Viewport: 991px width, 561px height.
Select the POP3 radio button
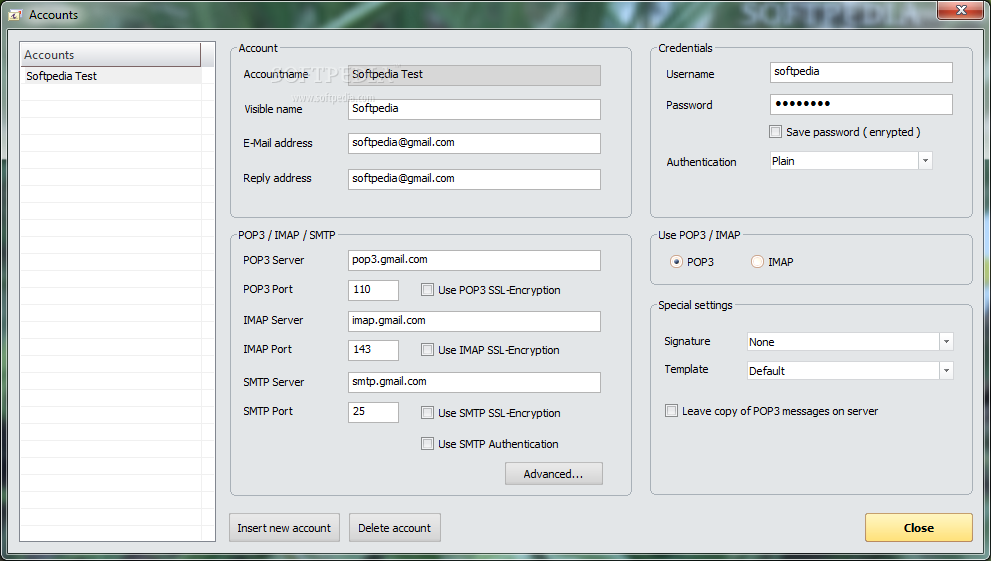pyautogui.click(x=676, y=262)
